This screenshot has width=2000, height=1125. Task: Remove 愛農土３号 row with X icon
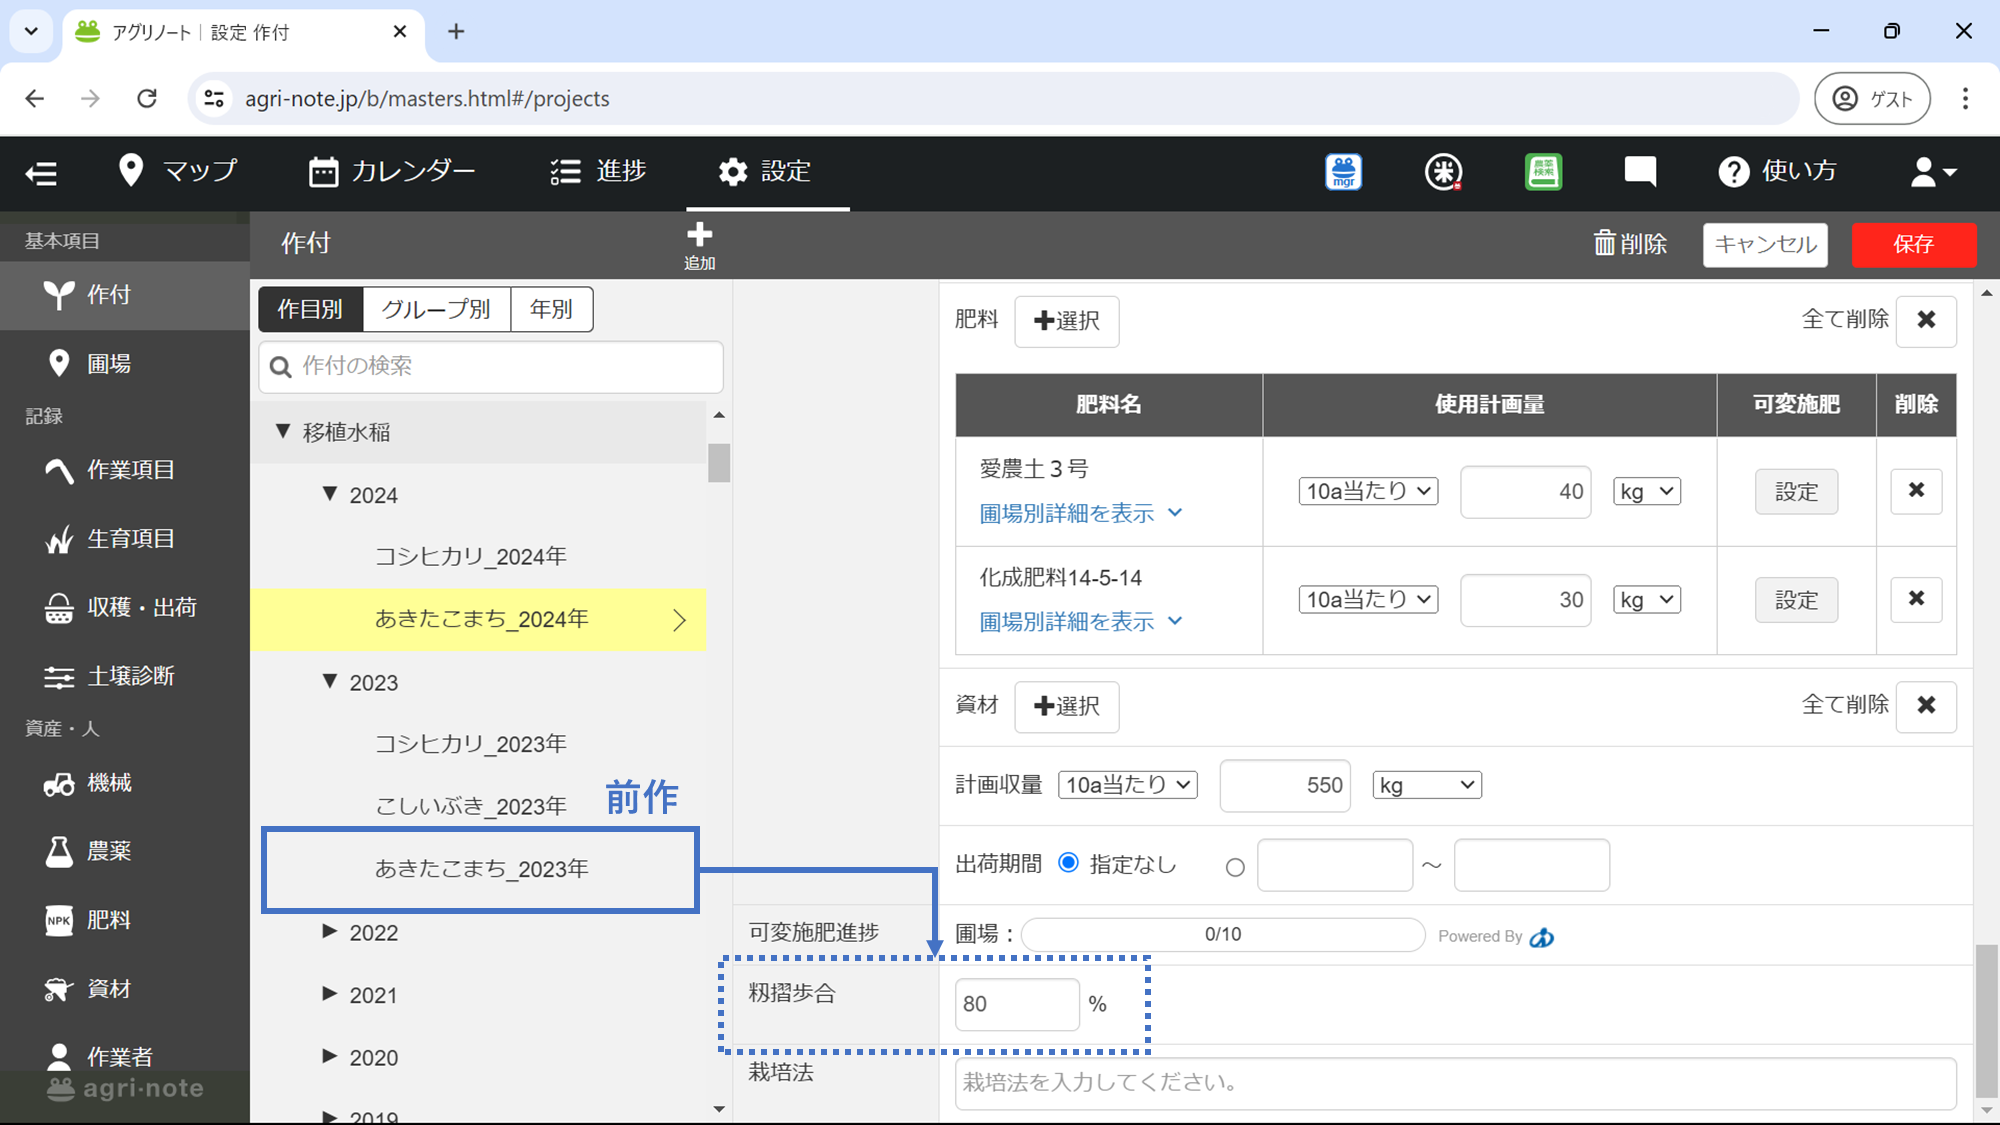(1915, 490)
